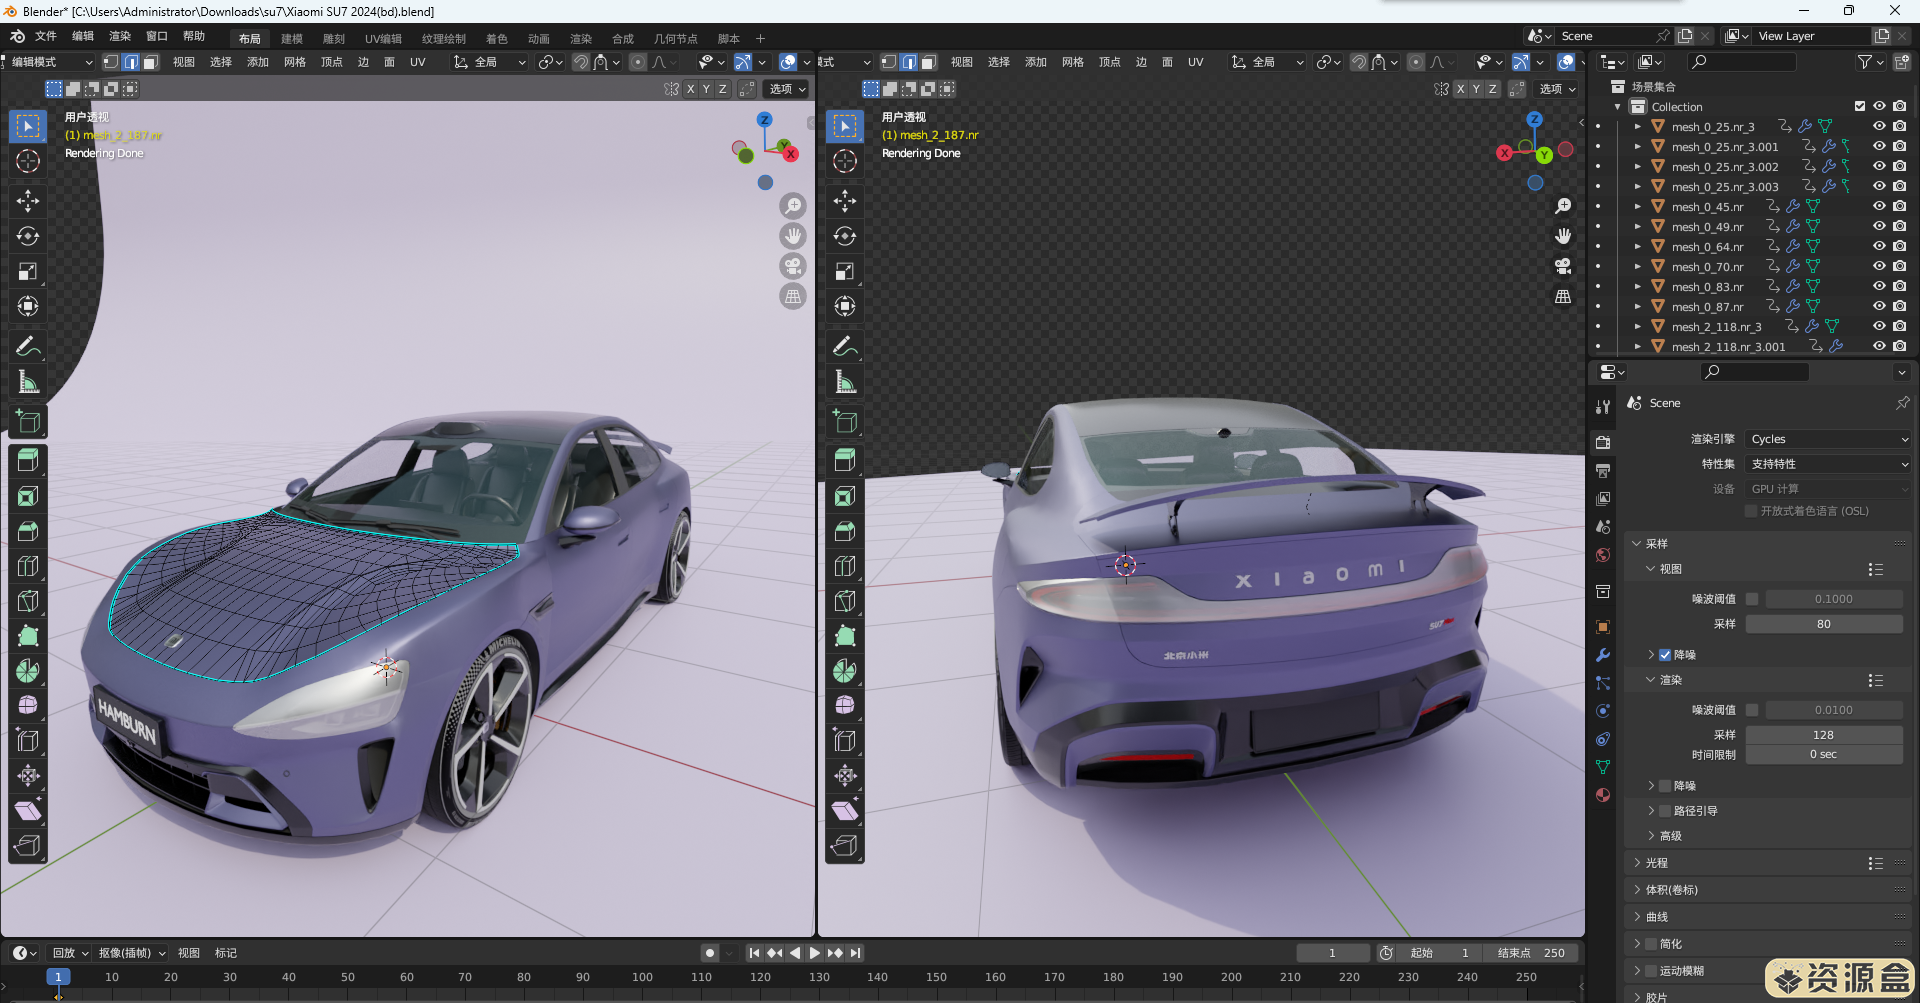The height and width of the screenshot is (1003, 1920).
Task: Select the Smooth tool in left viewport
Action: [28, 706]
